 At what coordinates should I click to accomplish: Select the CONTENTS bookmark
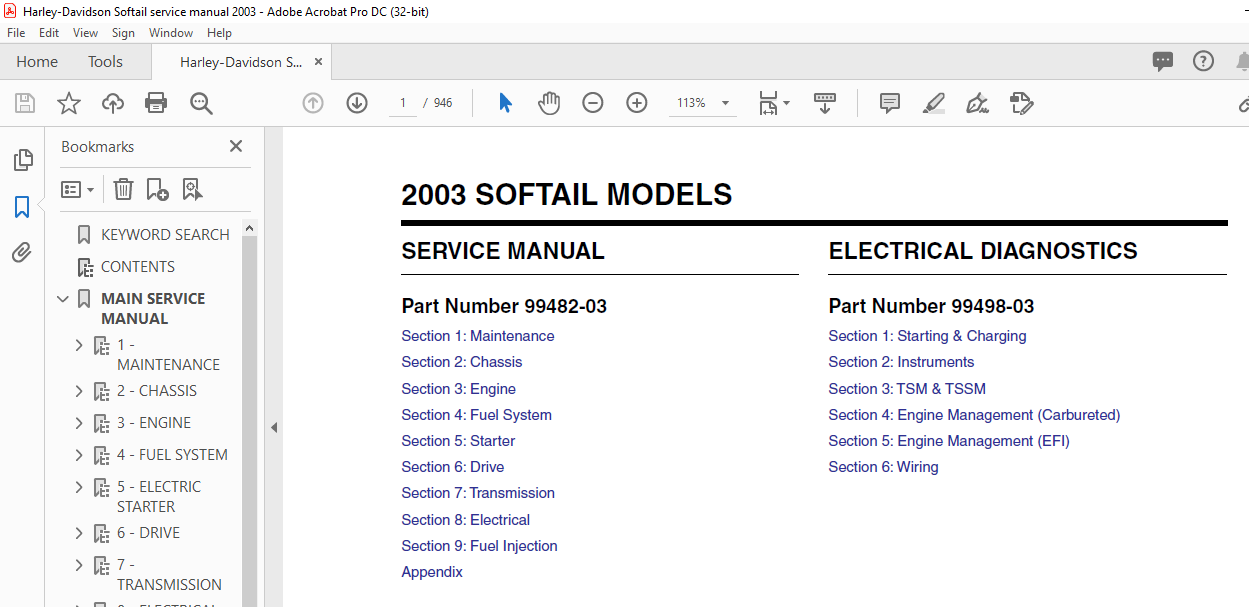tap(138, 267)
